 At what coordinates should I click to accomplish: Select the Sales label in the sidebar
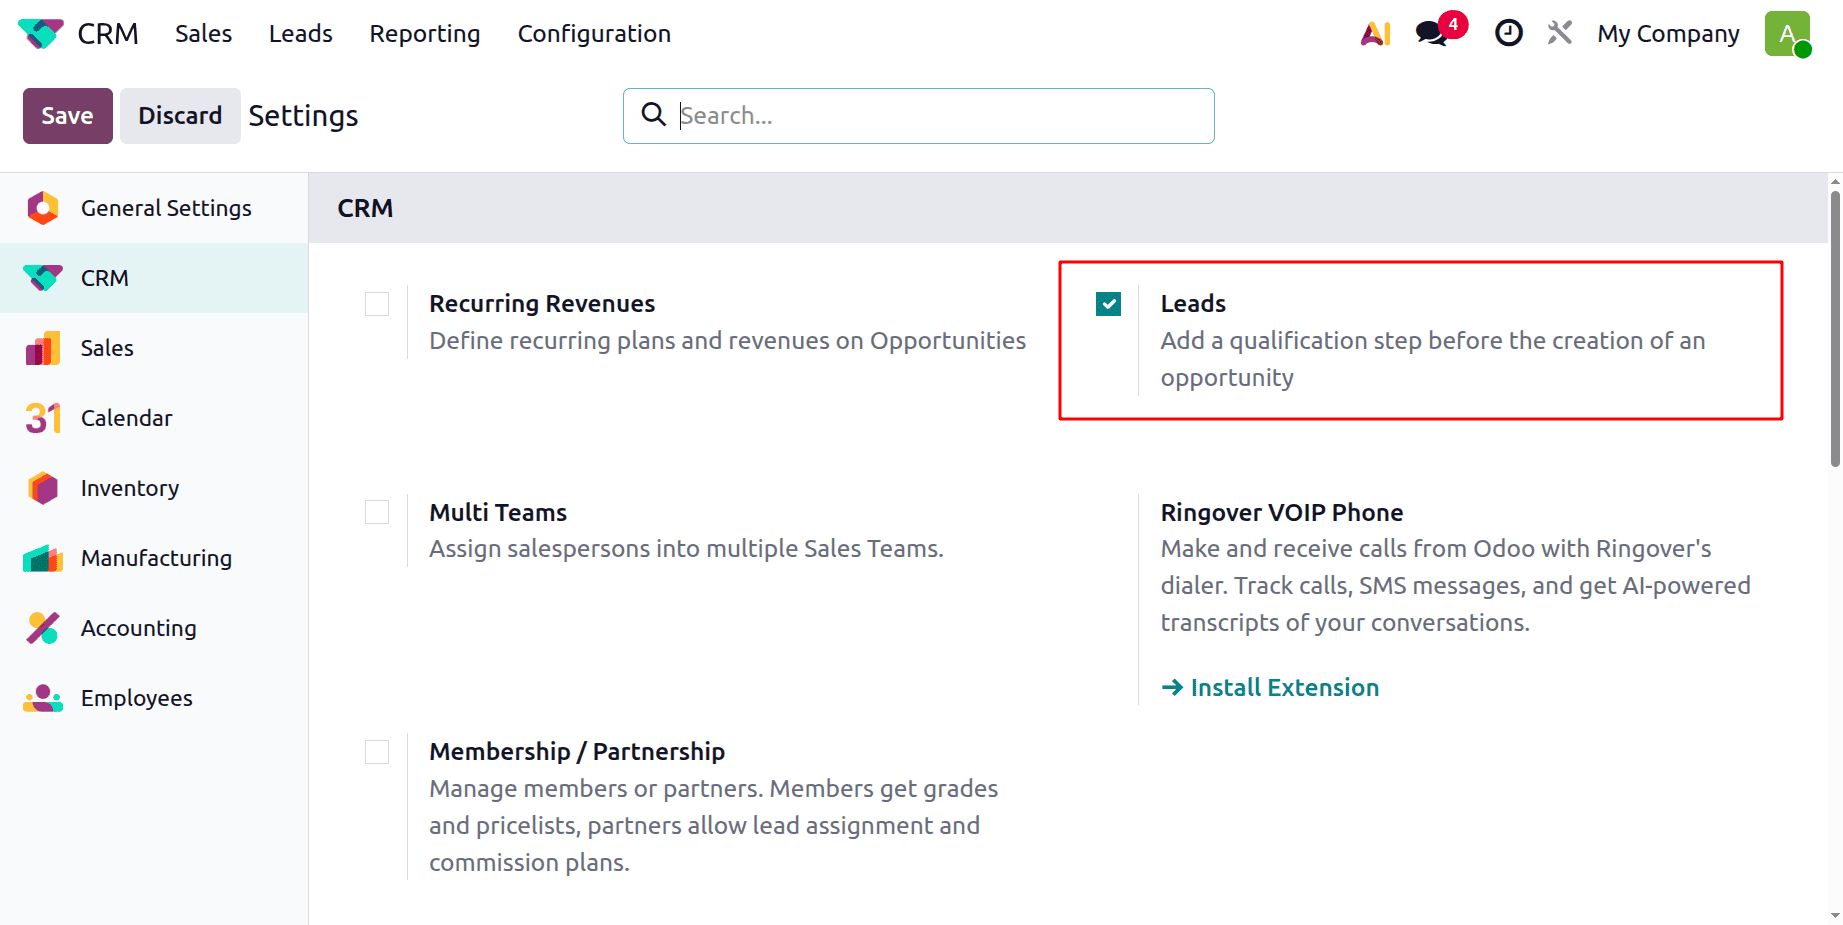pos(107,348)
